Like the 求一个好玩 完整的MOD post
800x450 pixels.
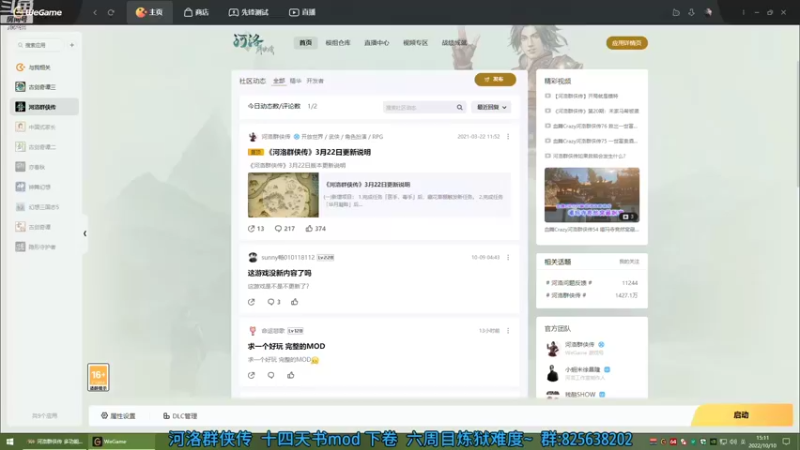tap(290, 375)
